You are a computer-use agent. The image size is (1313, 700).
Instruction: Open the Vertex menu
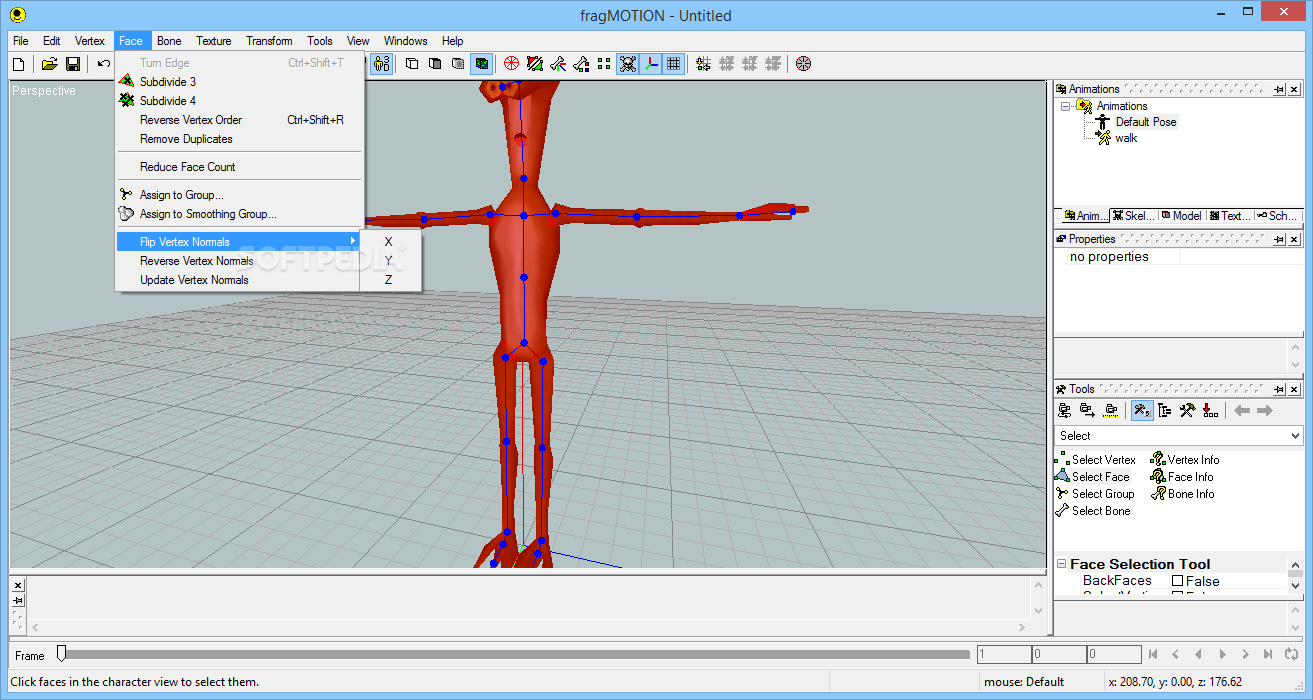[x=90, y=41]
